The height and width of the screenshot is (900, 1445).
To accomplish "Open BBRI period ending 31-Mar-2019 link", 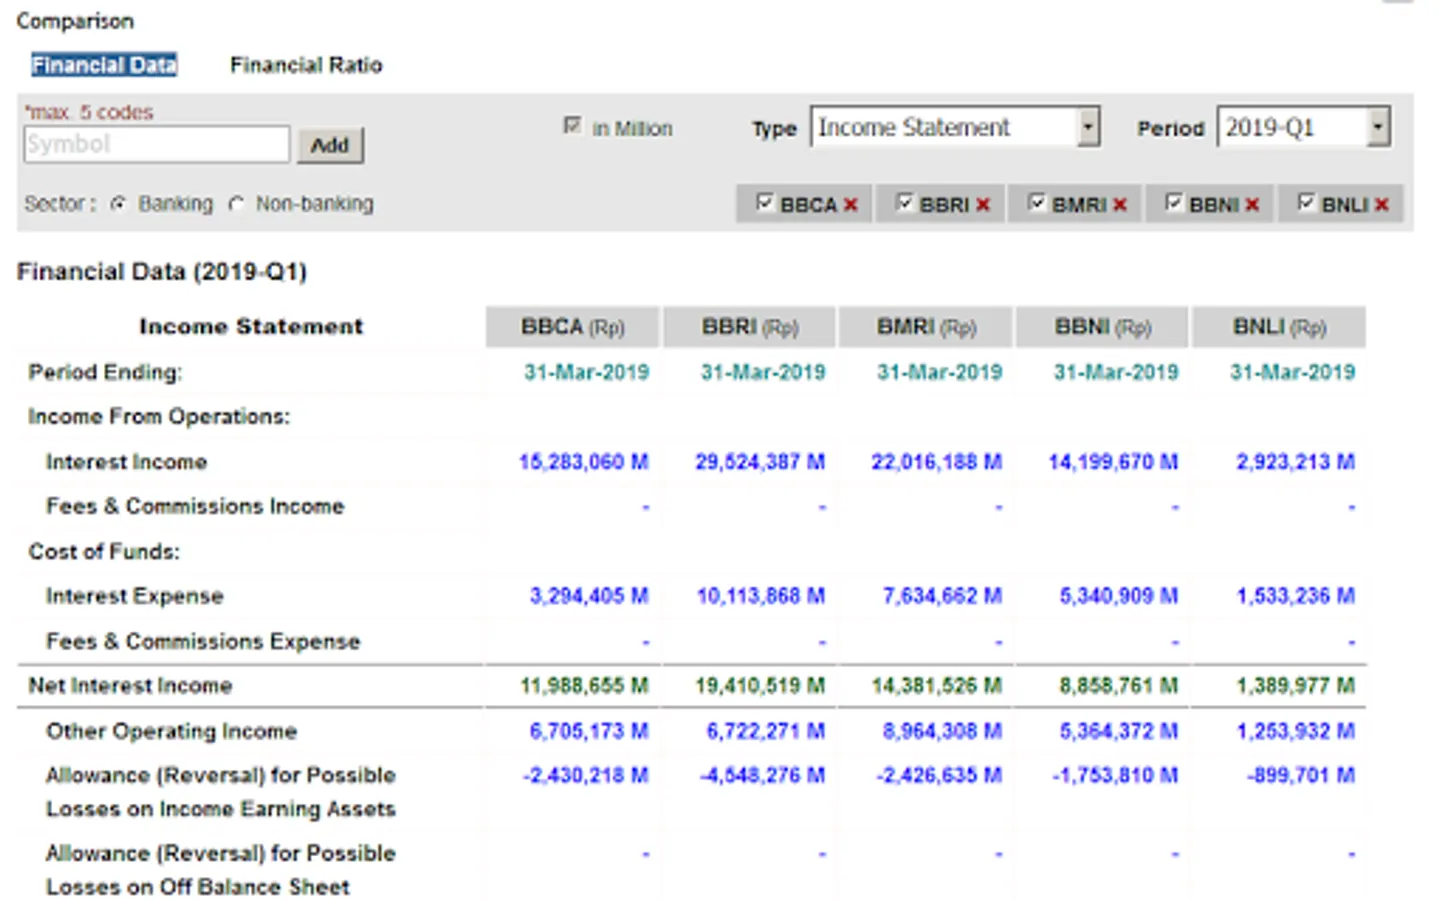I will (x=762, y=373).
